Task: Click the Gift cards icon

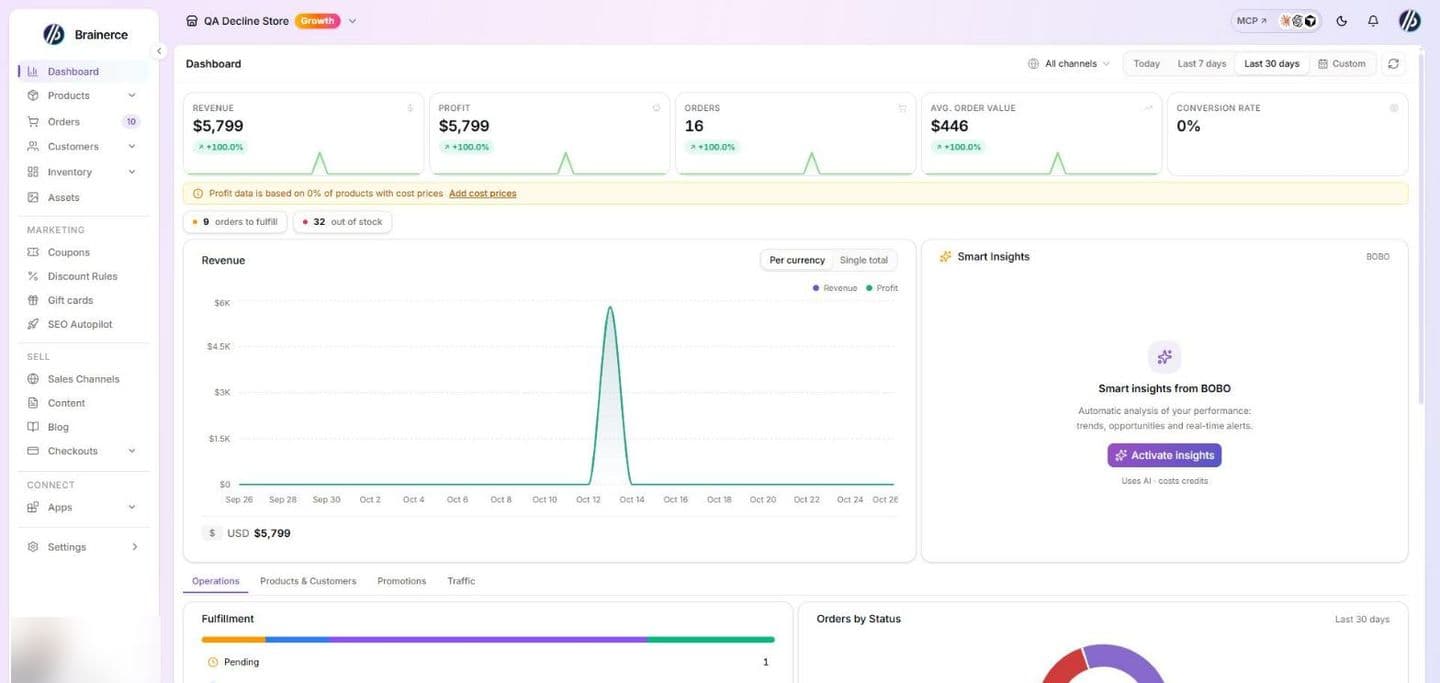Action: click(33, 300)
